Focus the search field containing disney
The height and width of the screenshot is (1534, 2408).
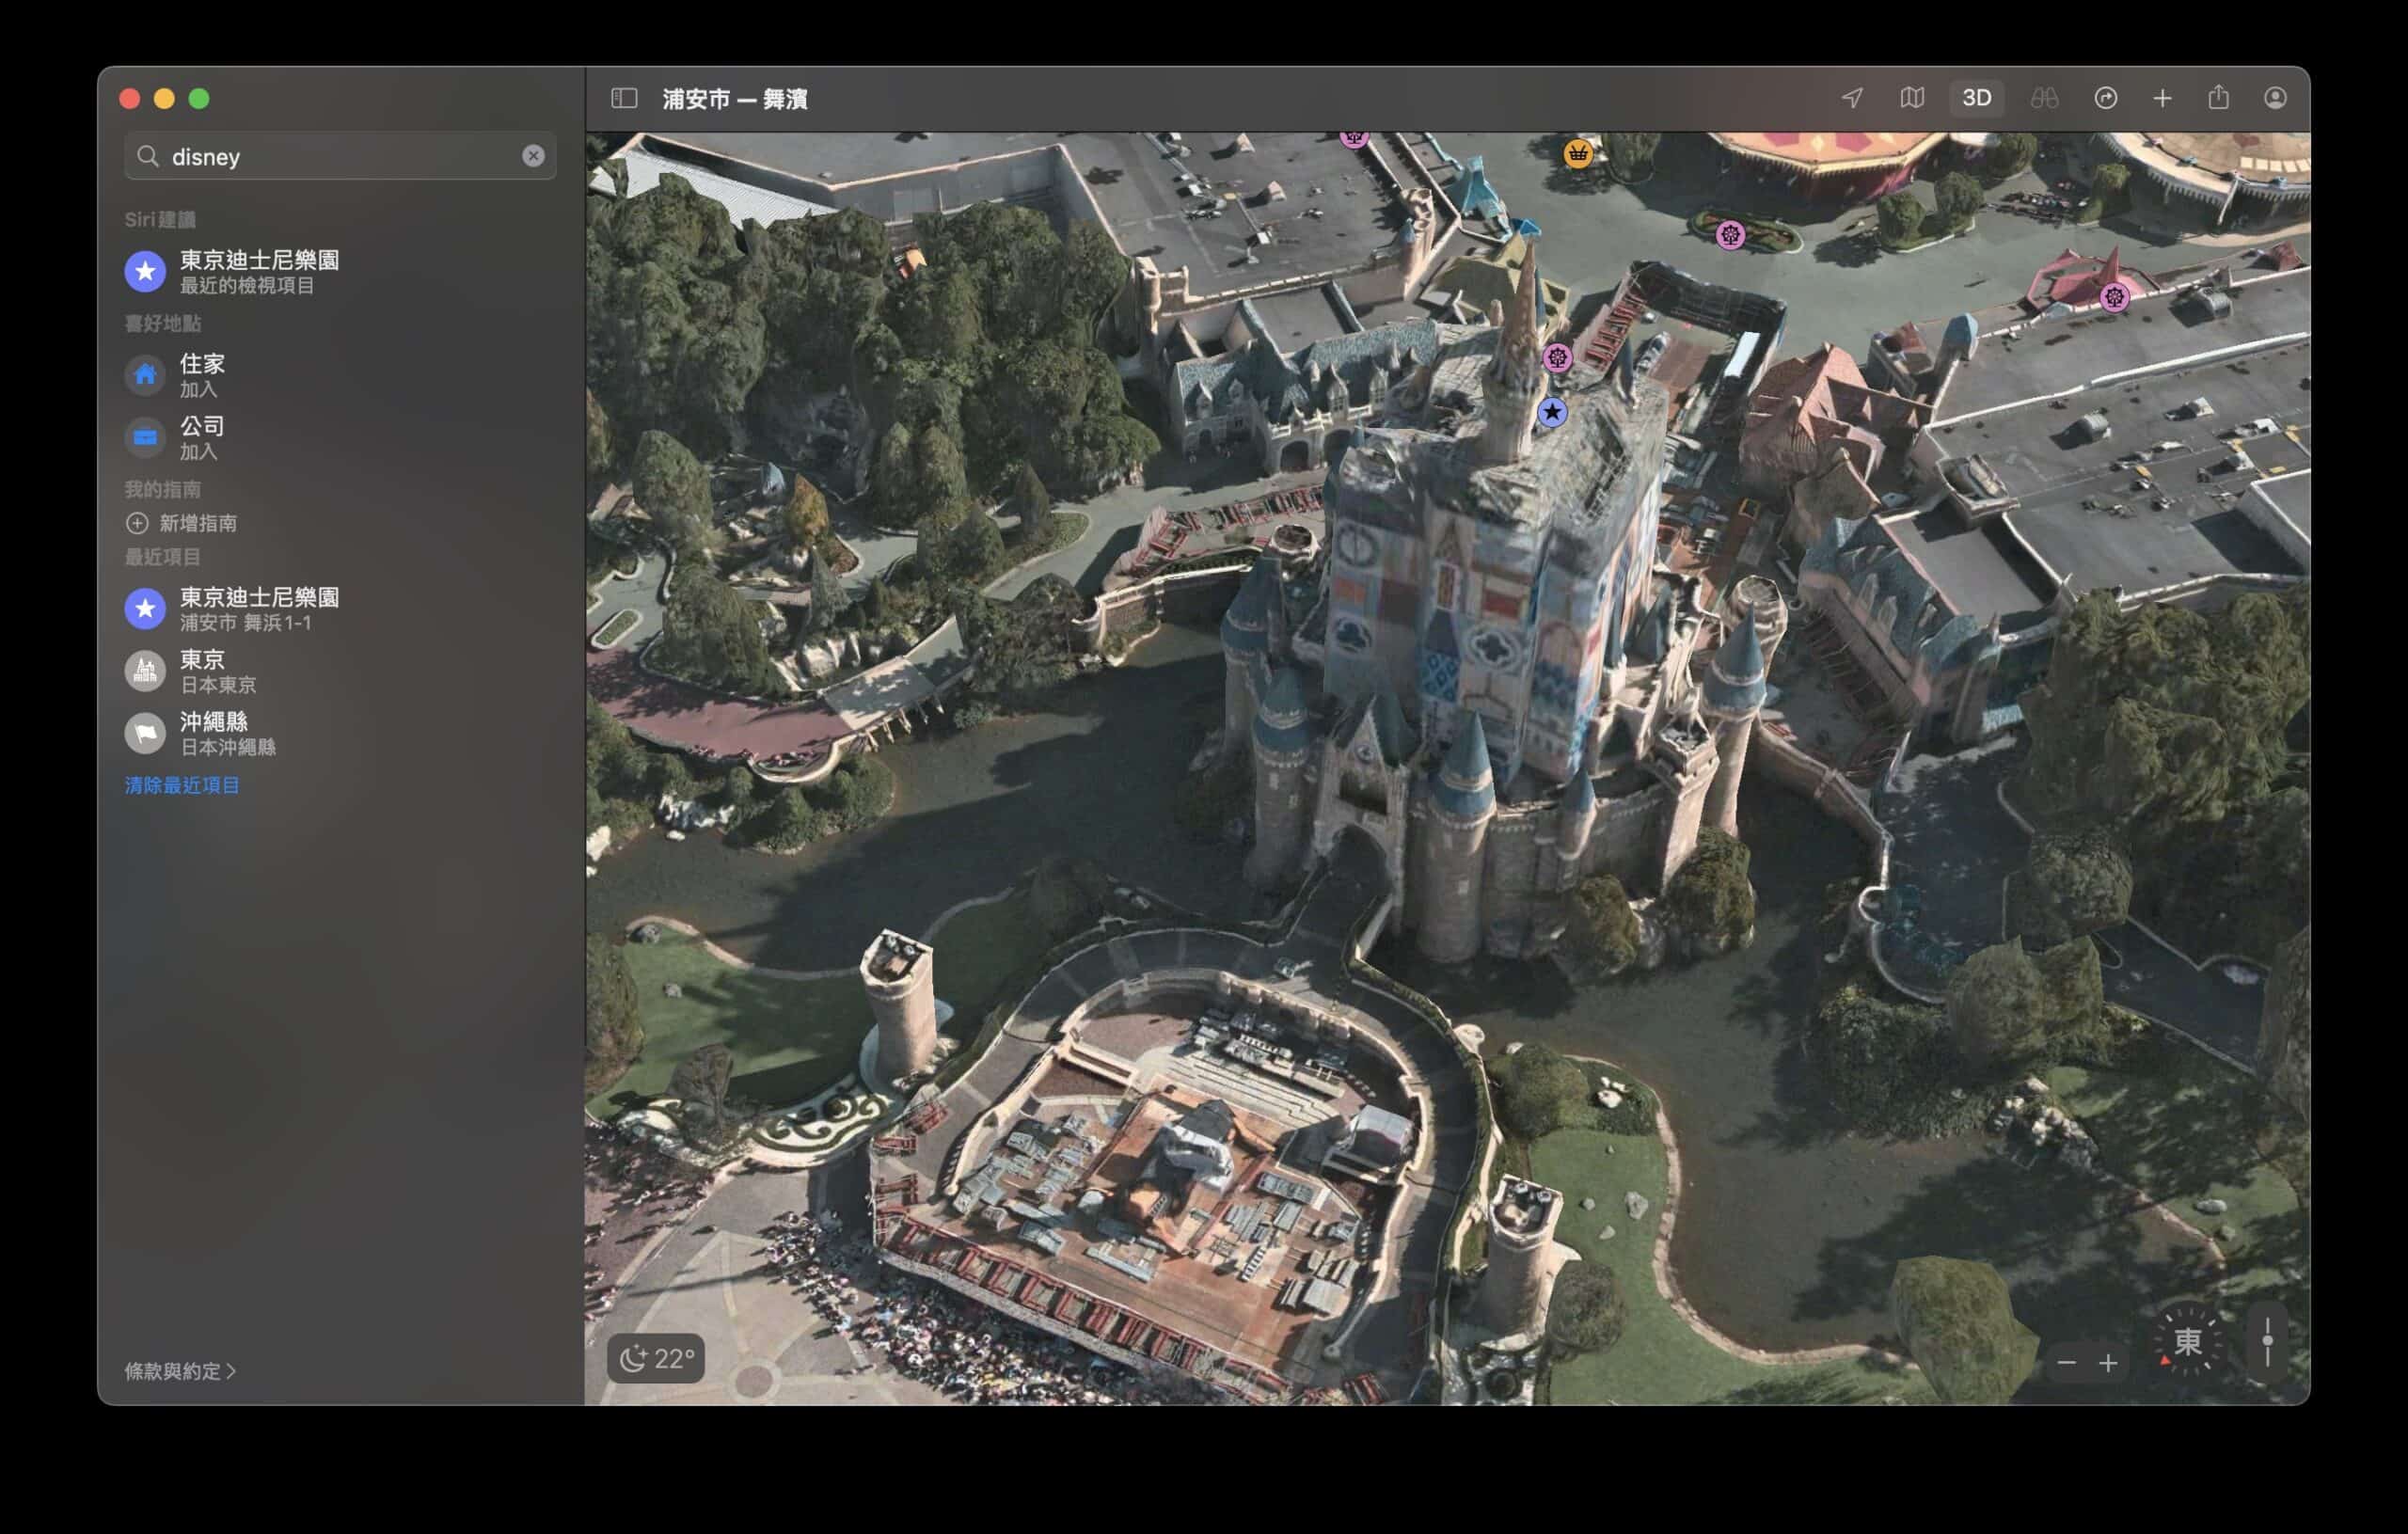tap(340, 156)
